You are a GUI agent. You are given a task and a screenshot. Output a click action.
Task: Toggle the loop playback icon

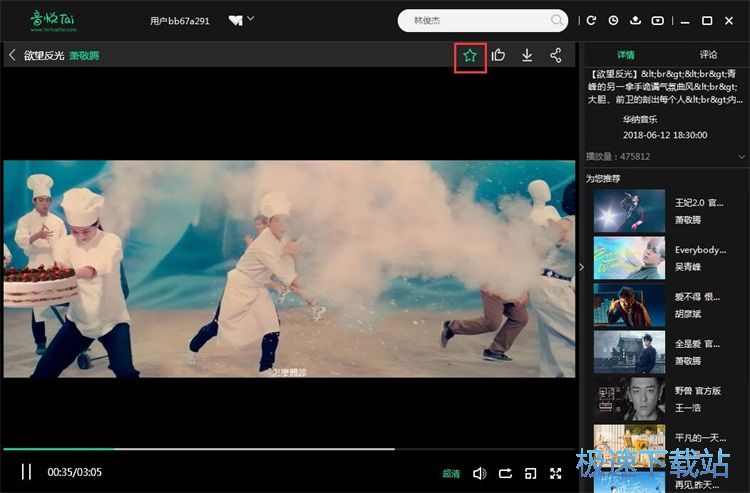[x=505, y=473]
